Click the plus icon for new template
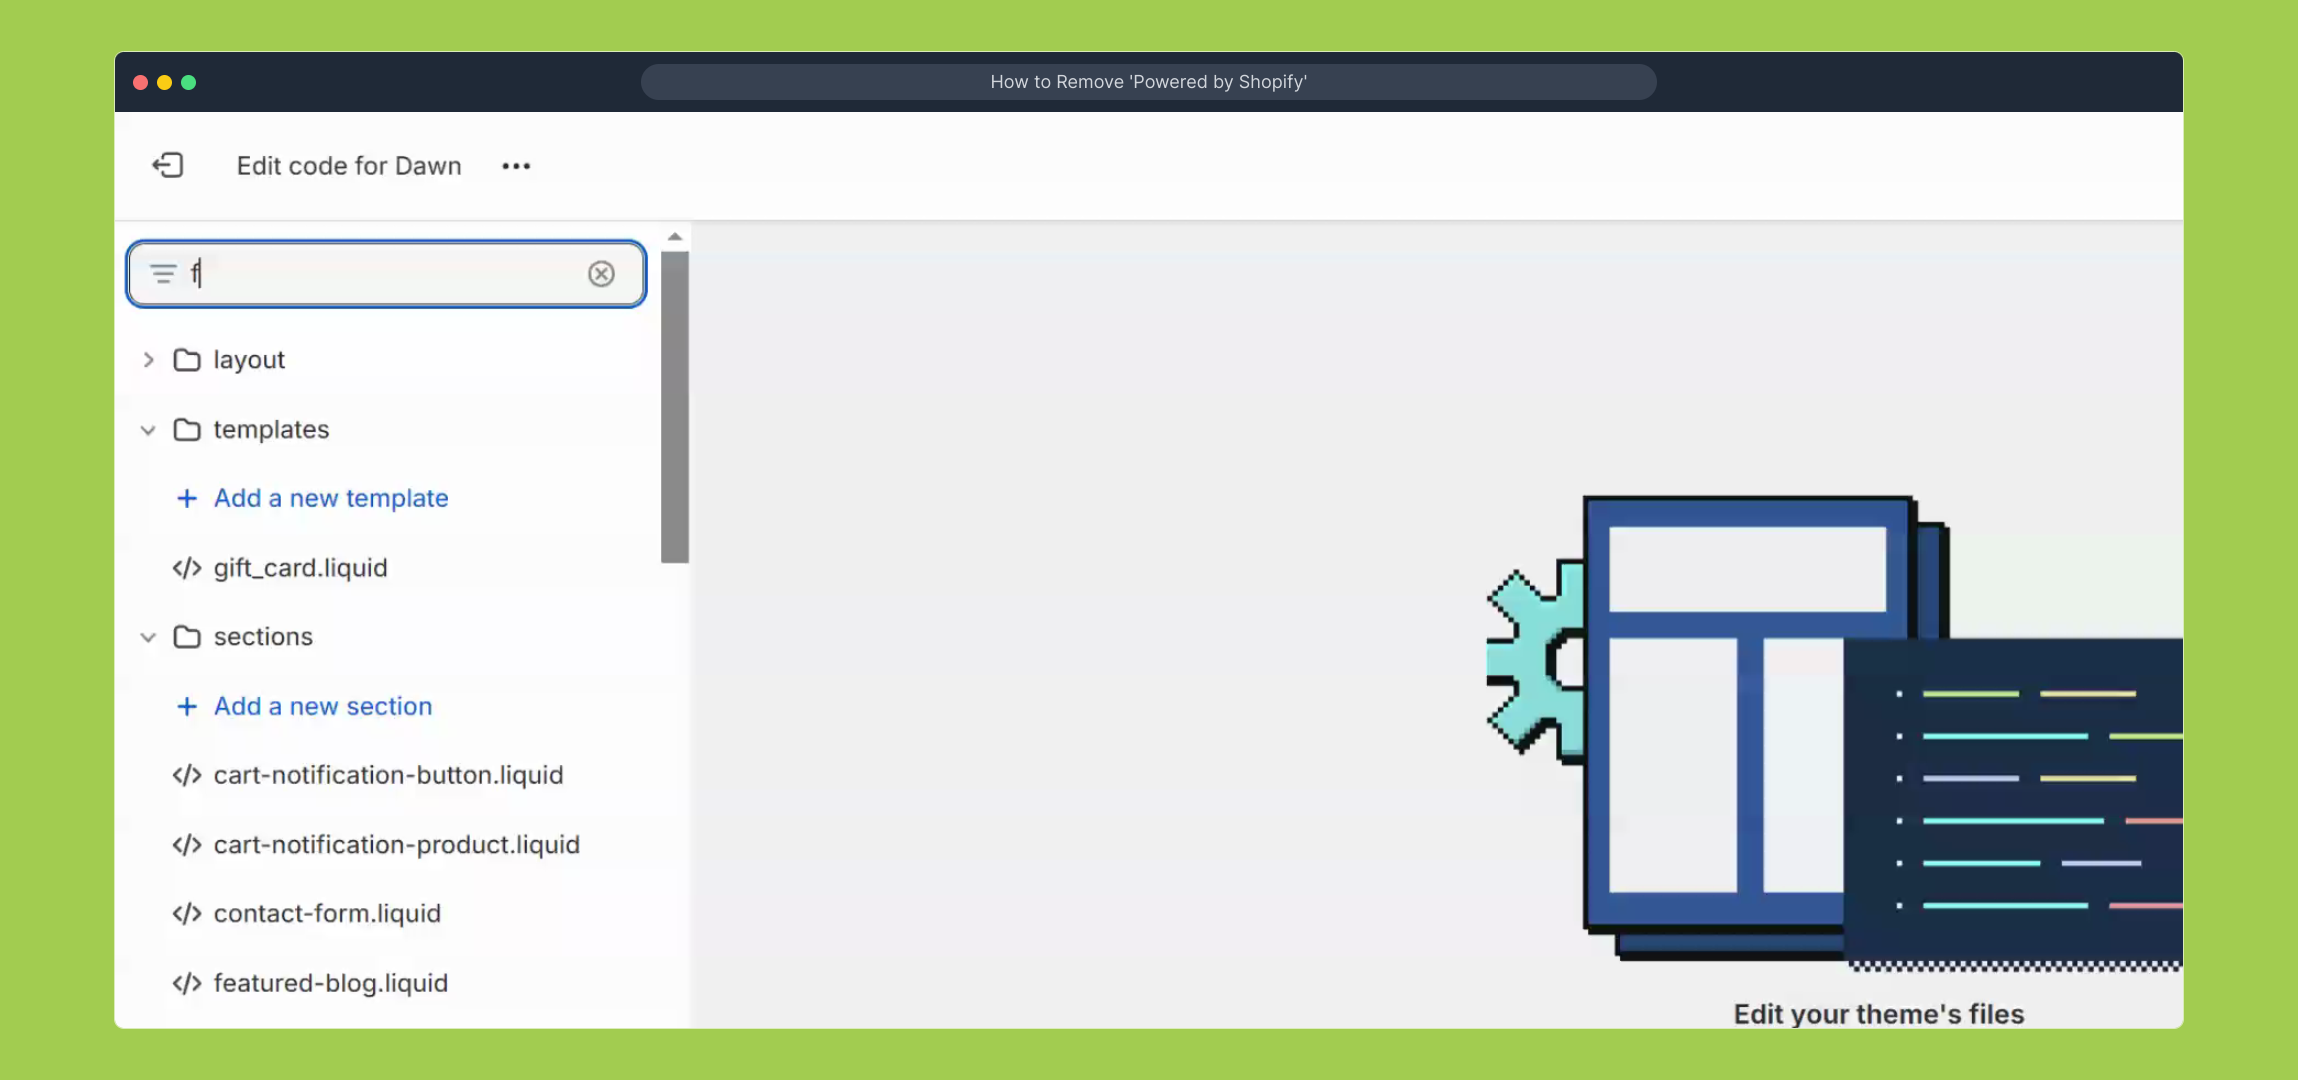This screenshot has height=1080, width=2298. tap(187, 498)
